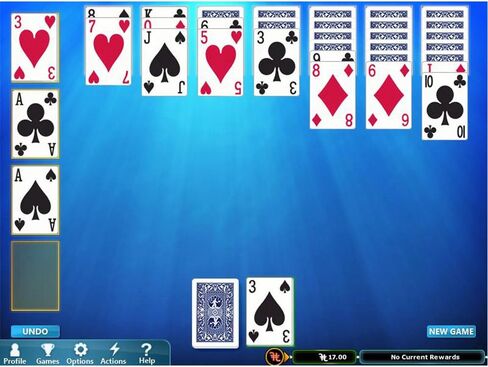Click the UNDO button

click(x=35, y=331)
